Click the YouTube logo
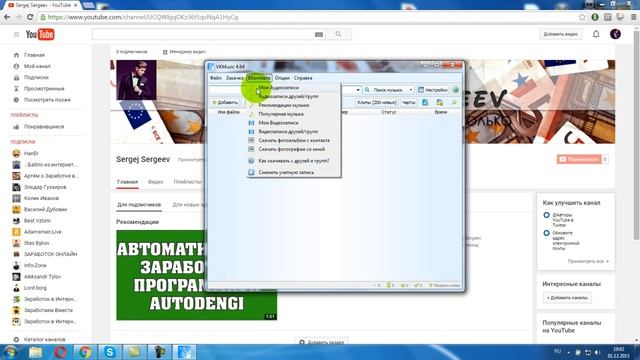The image size is (640, 360). (40, 34)
